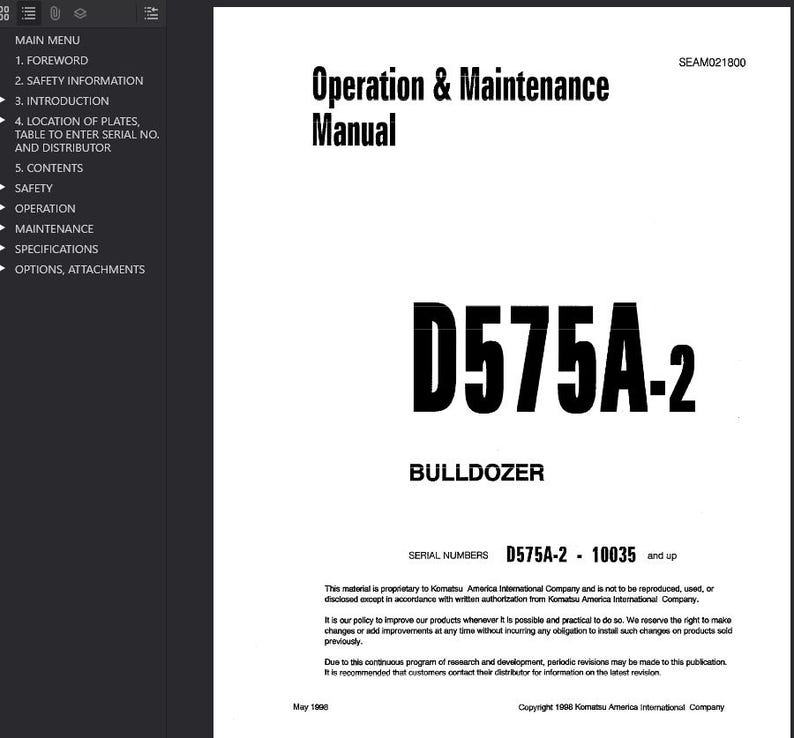The image size is (794, 738).
Task: Expand the MAINTENANCE outline section
Action: (x=3, y=228)
